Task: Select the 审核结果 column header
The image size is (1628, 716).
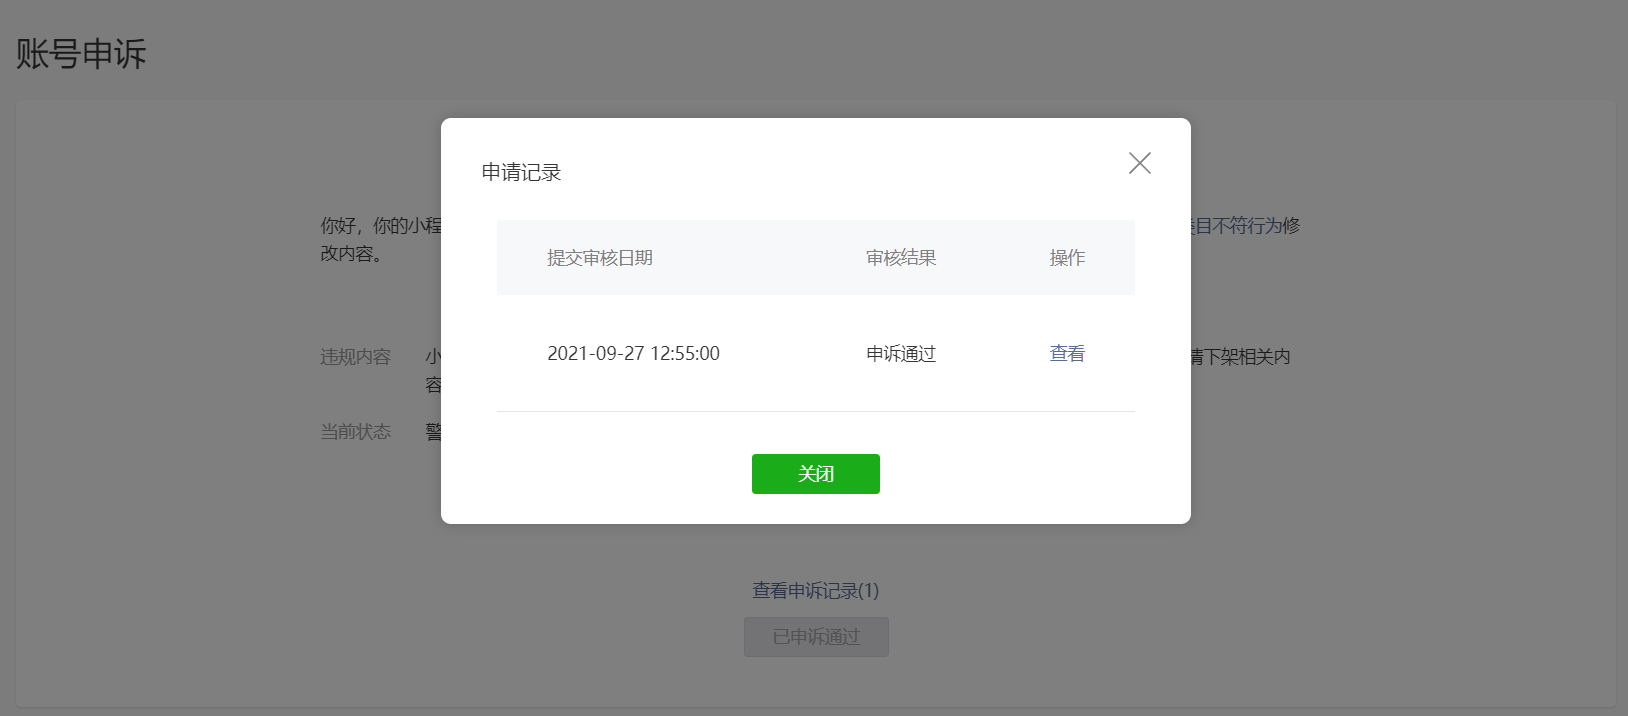Action: point(901,258)
